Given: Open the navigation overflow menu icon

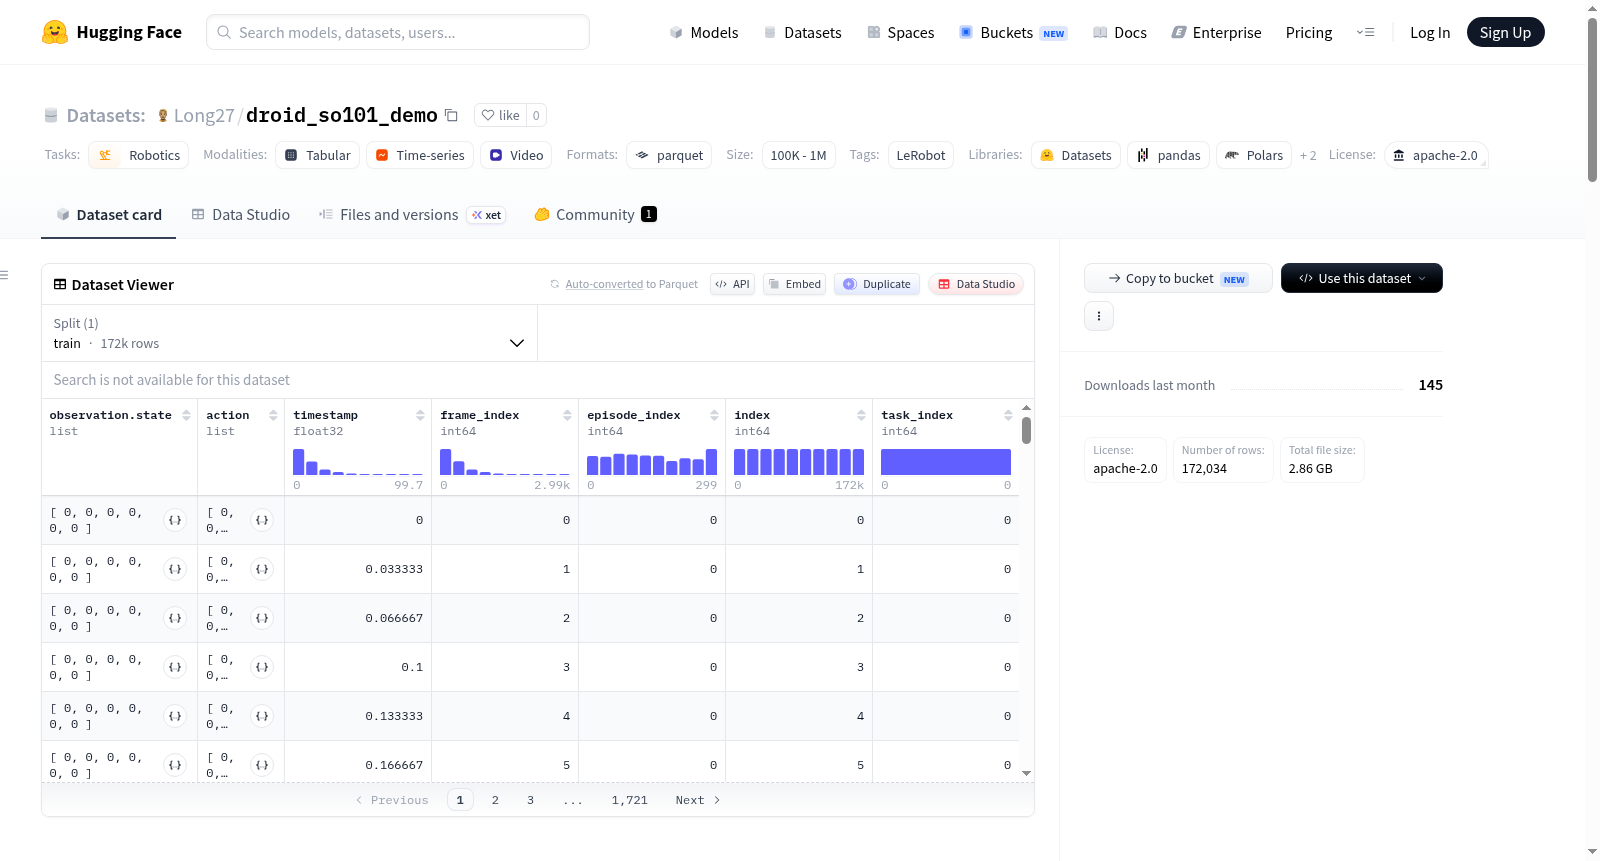Looking at the screenshot, I should [1365, 32].
